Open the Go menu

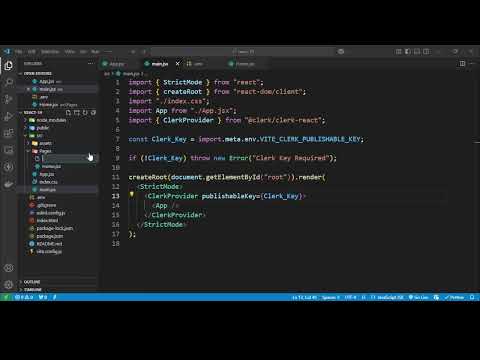(83, 52)
